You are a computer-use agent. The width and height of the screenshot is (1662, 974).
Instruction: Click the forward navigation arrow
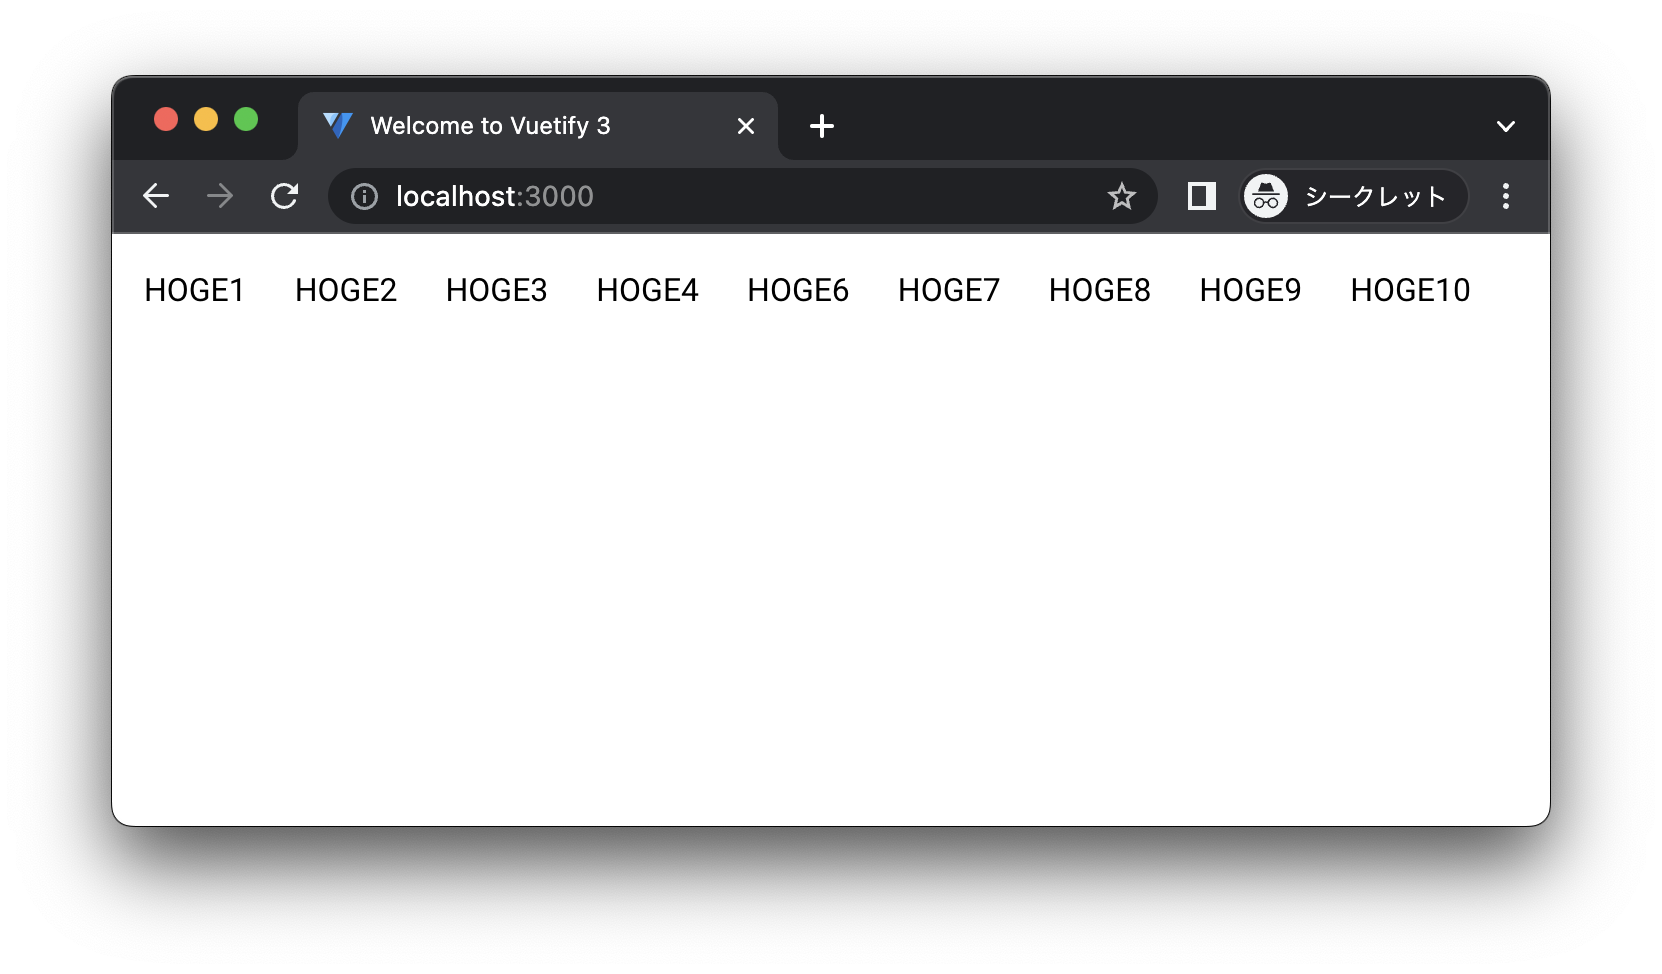pyautogui.click(x=219, y=196)
